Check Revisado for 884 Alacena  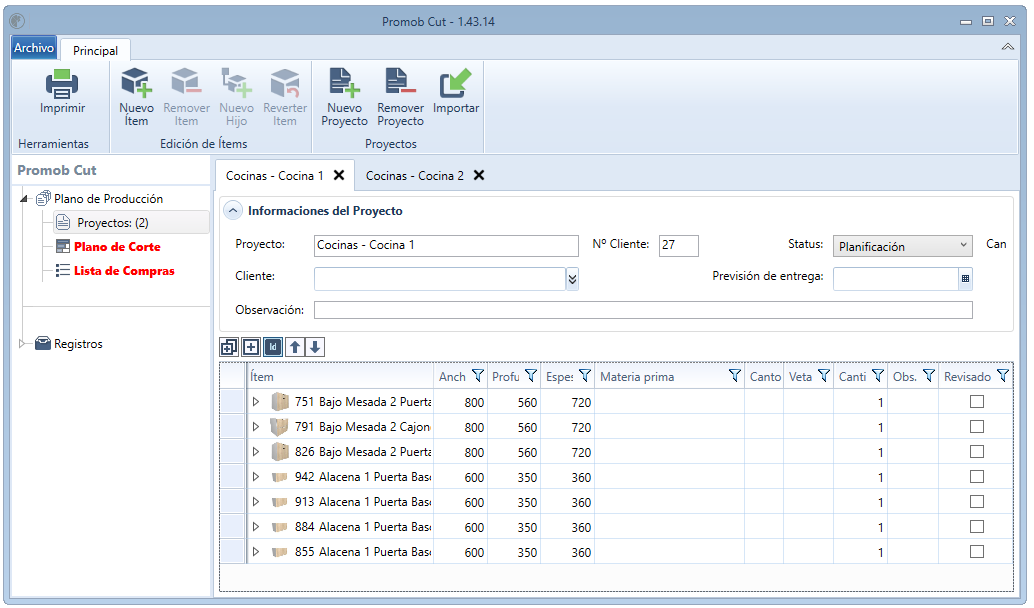coord(977,527)
